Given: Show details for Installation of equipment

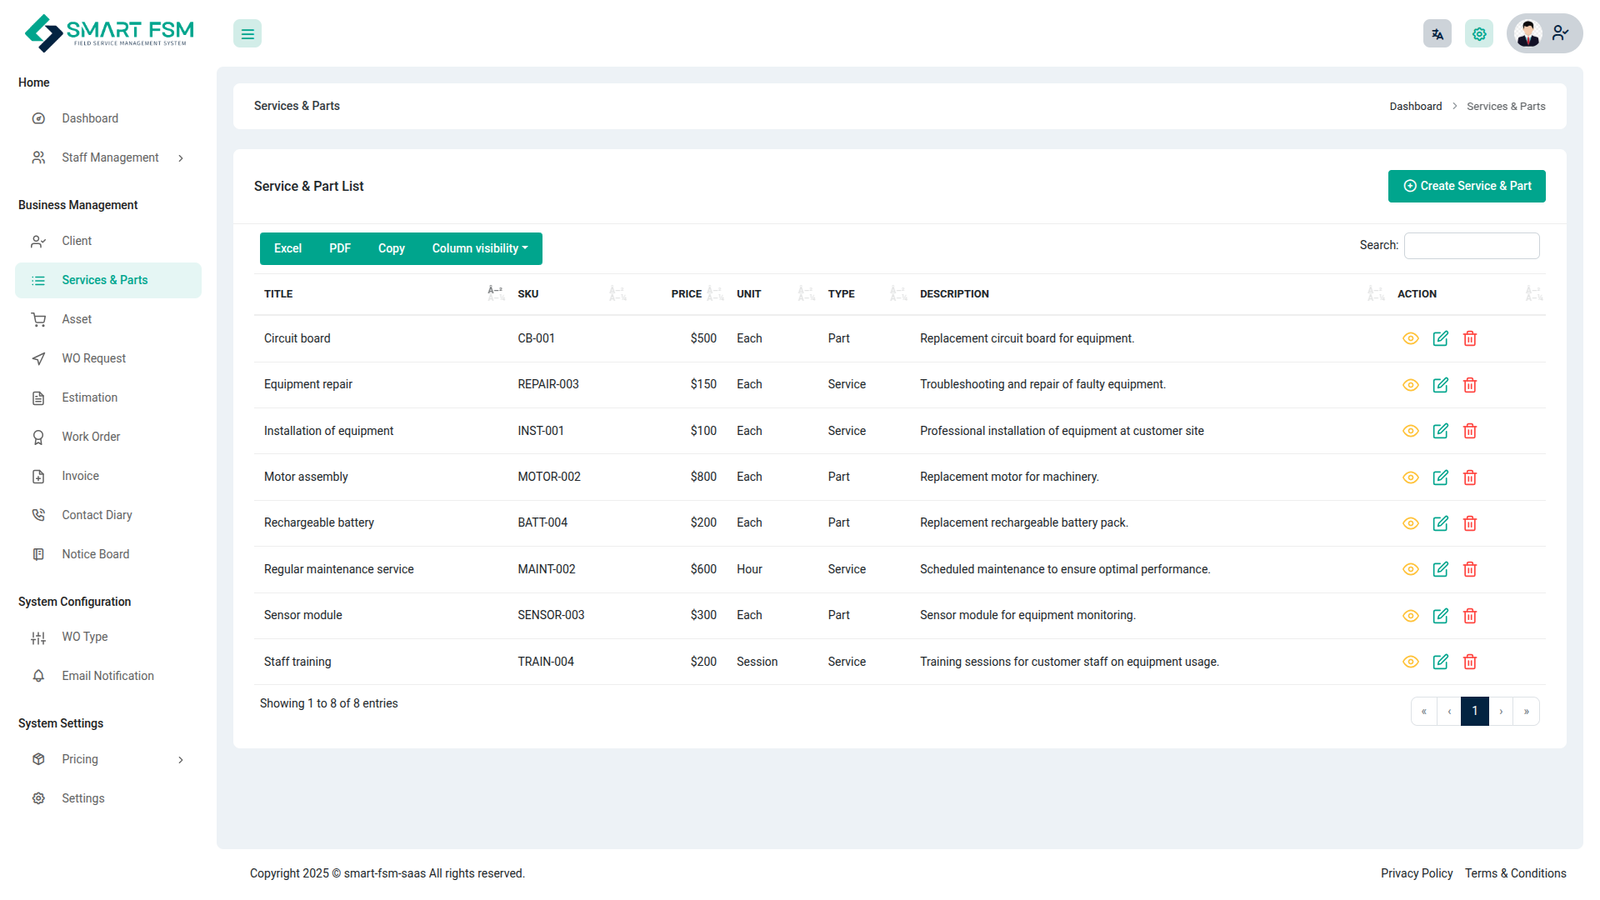Looking at the screenshot, I should pos(1410,431).
